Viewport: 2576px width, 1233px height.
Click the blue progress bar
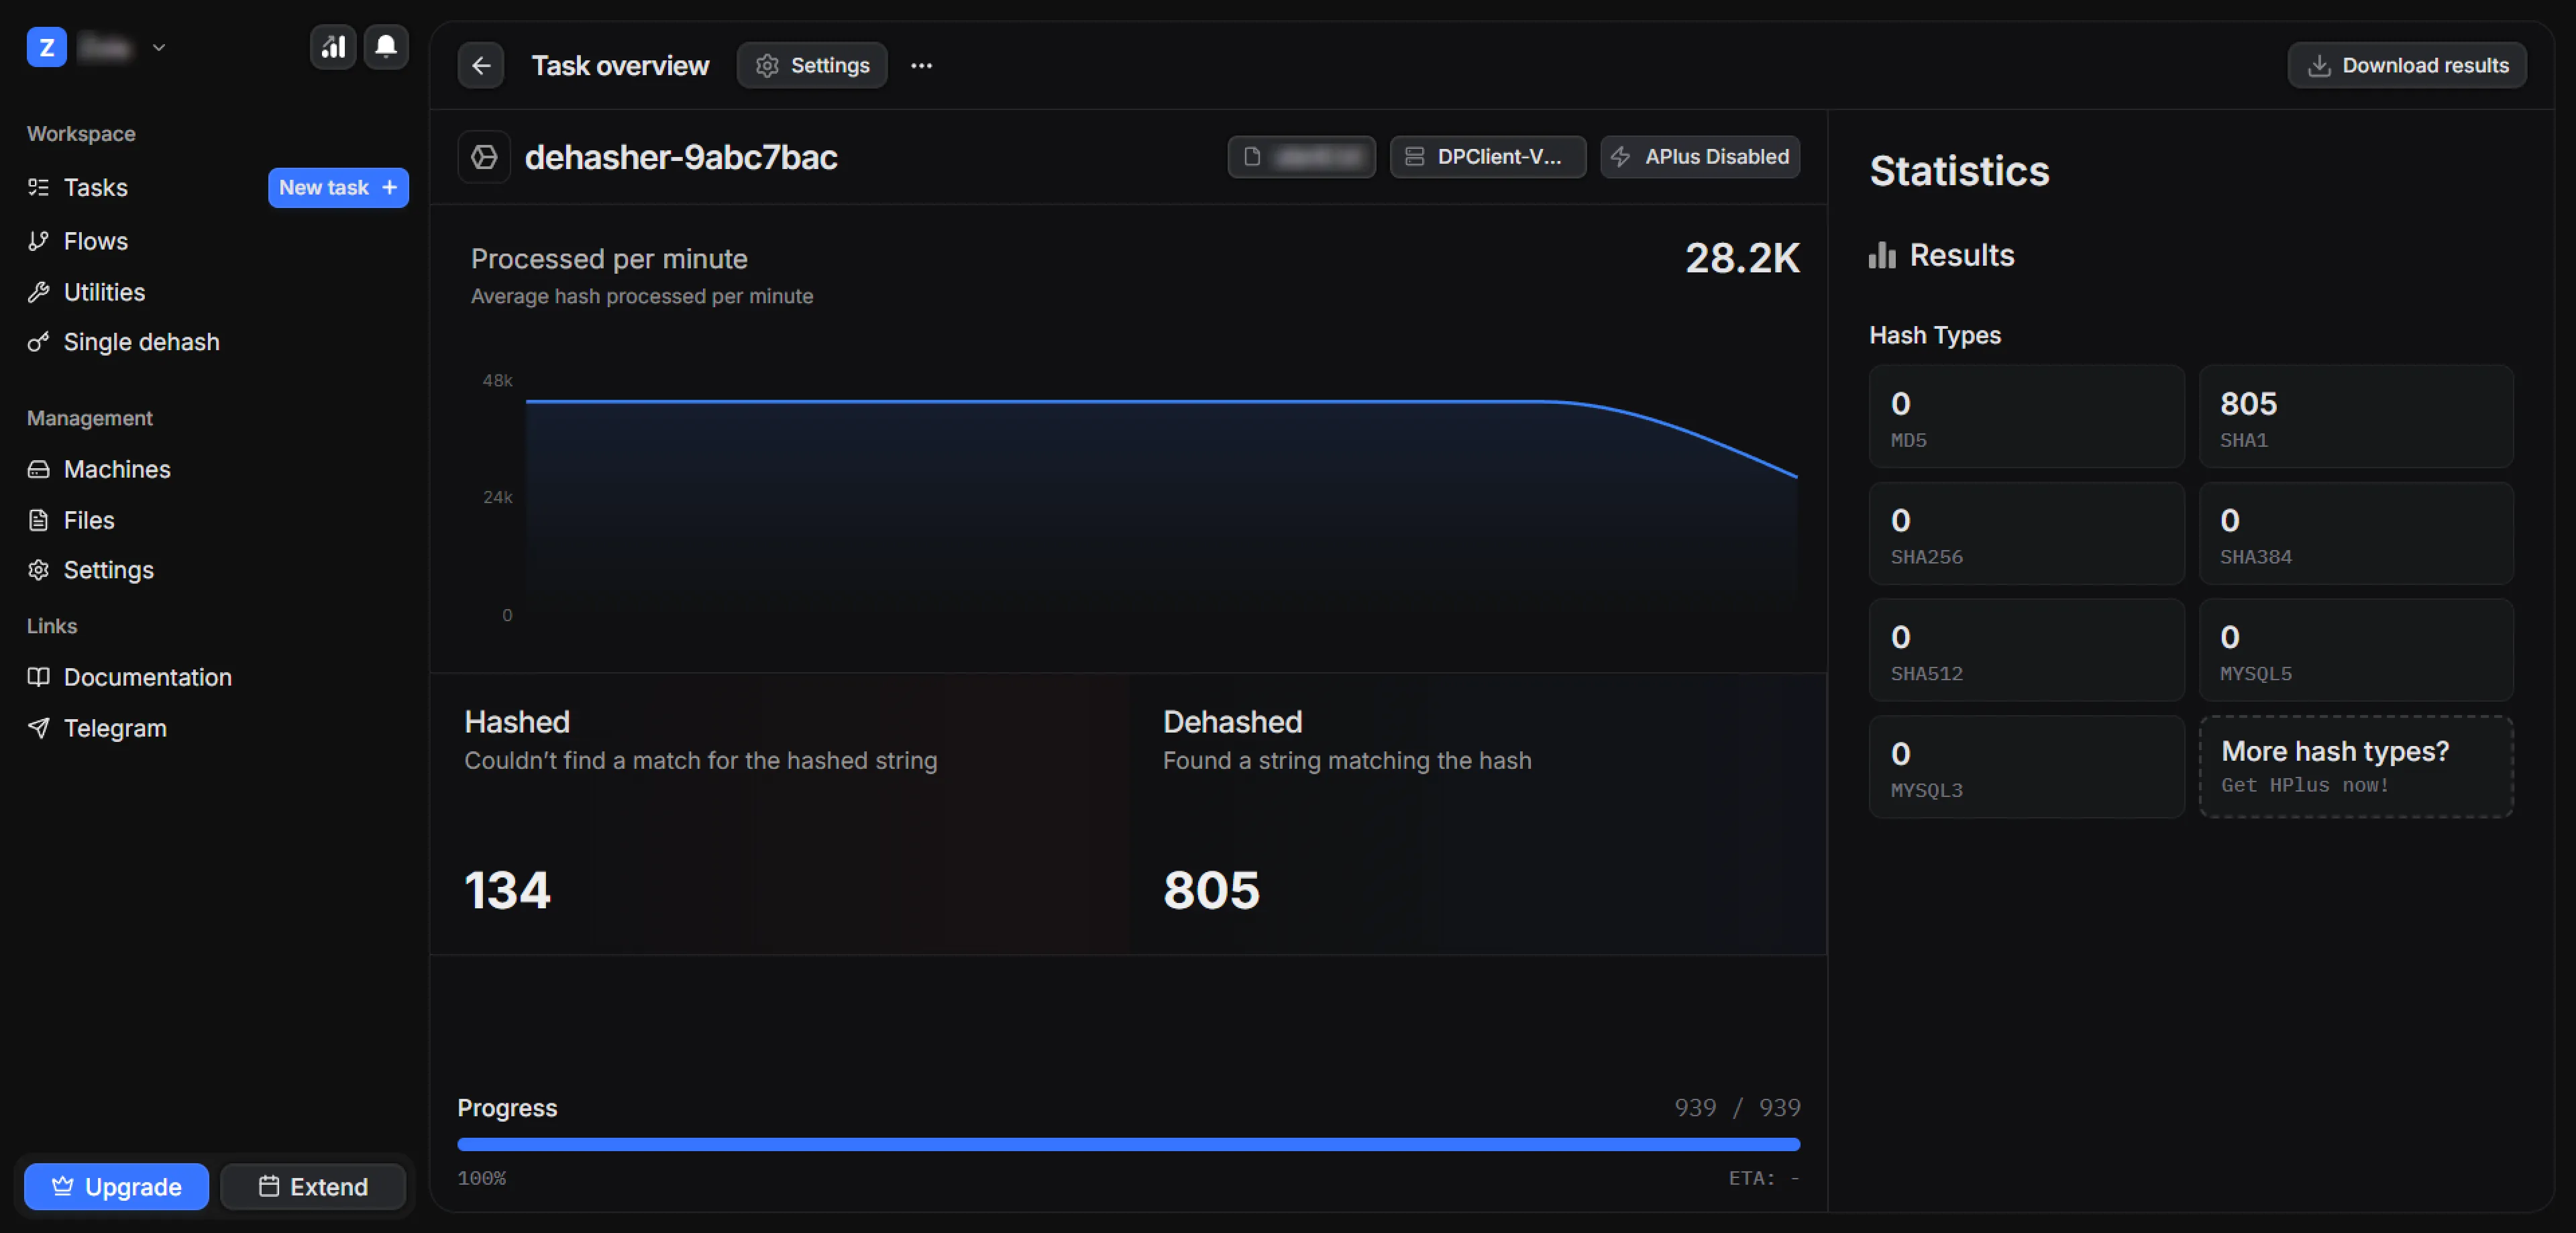pos(1128,1144)
